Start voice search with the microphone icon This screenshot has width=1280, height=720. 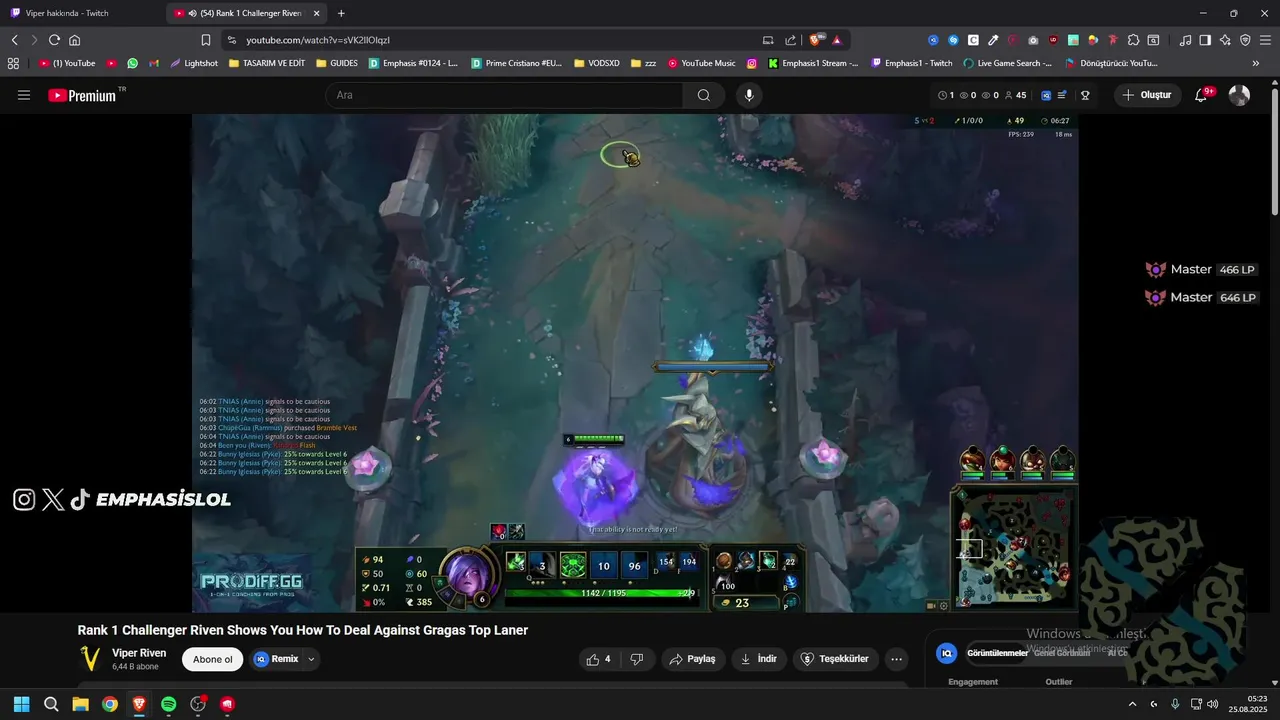click(x=749, y=95)
